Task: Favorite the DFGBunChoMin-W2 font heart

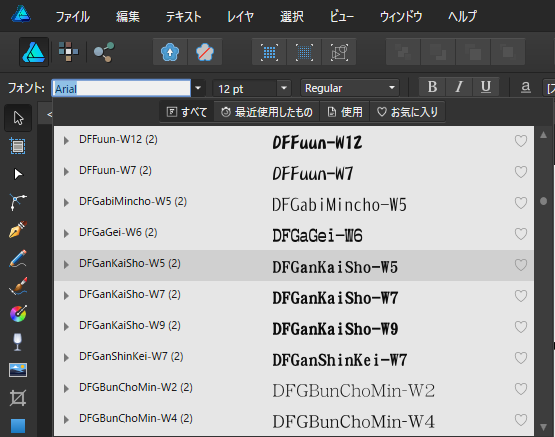Action: (521, 389)
